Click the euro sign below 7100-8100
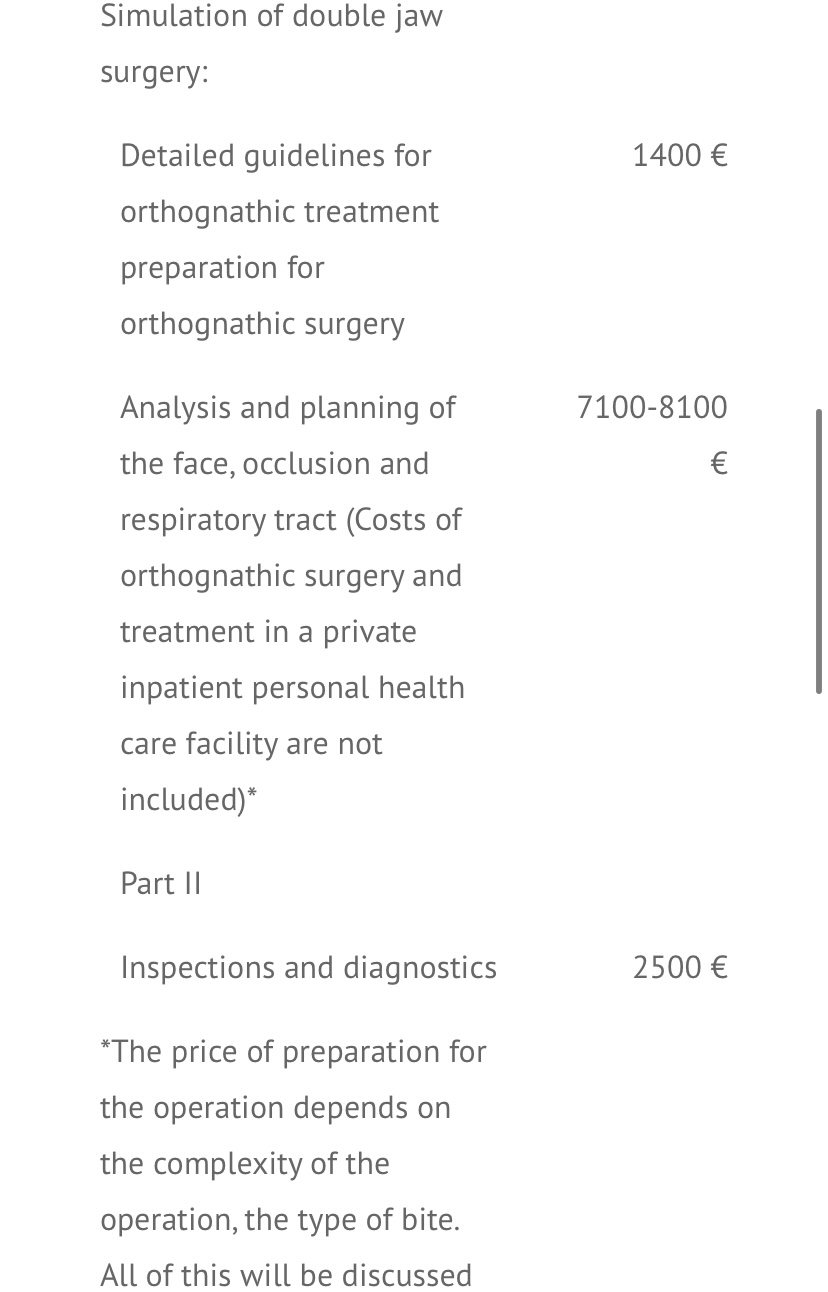The image size is (828, 1292). 718,463
